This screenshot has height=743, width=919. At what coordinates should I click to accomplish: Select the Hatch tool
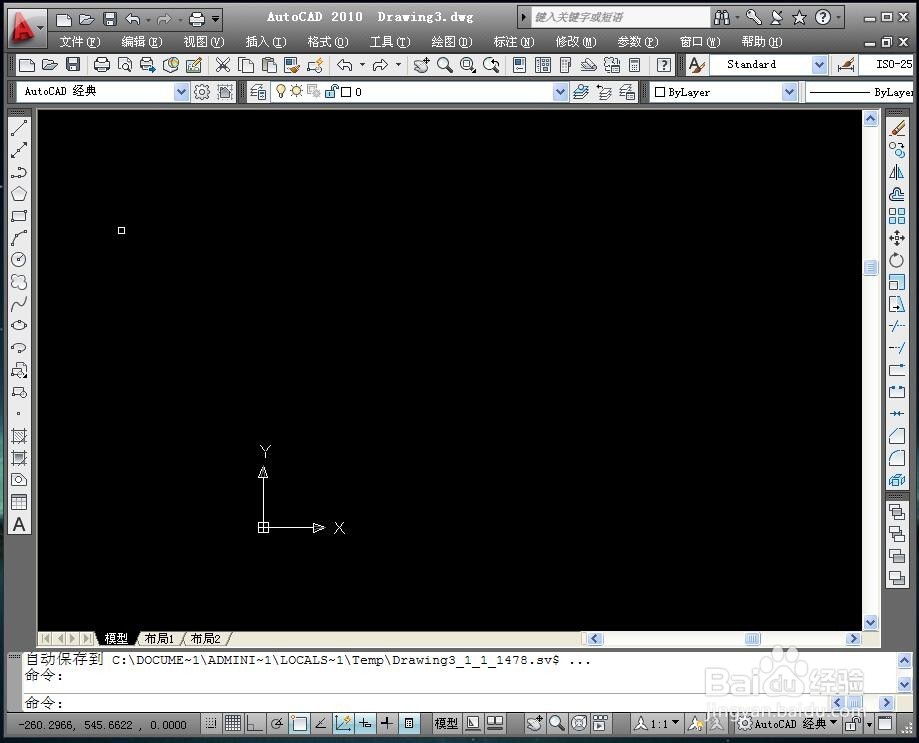click(x=19, y=436)
